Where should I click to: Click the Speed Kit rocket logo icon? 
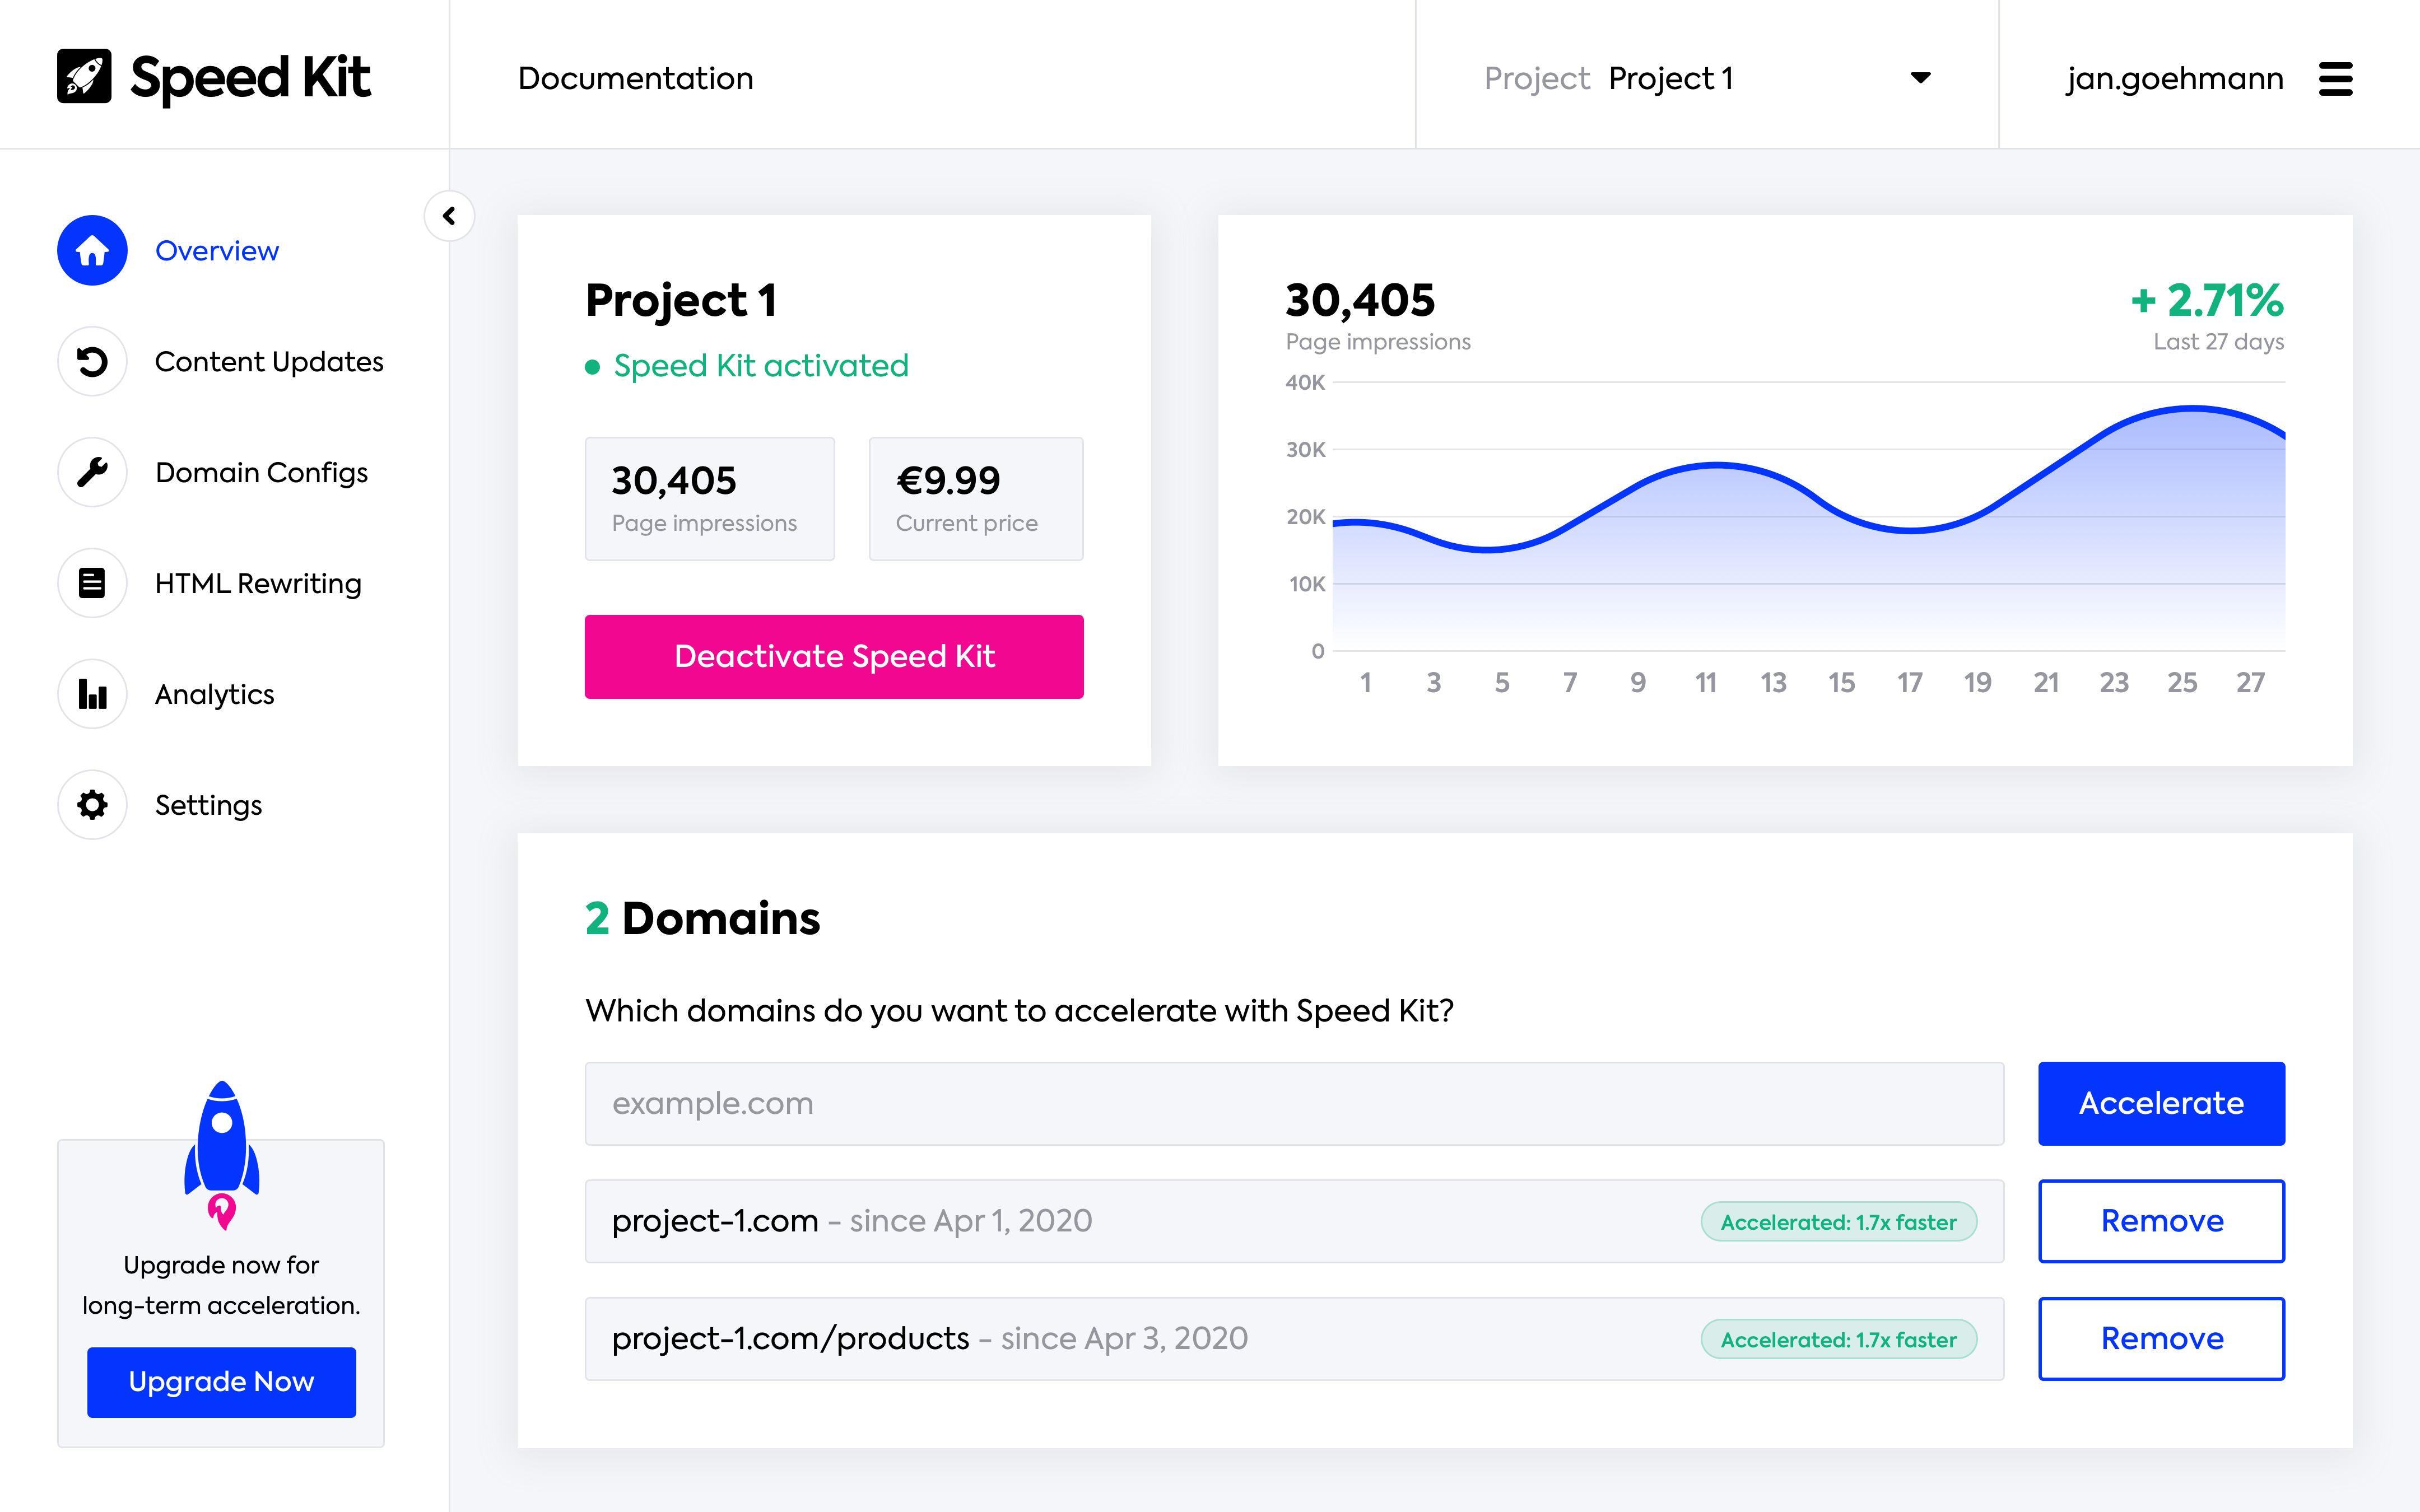[x=84, y=77]
